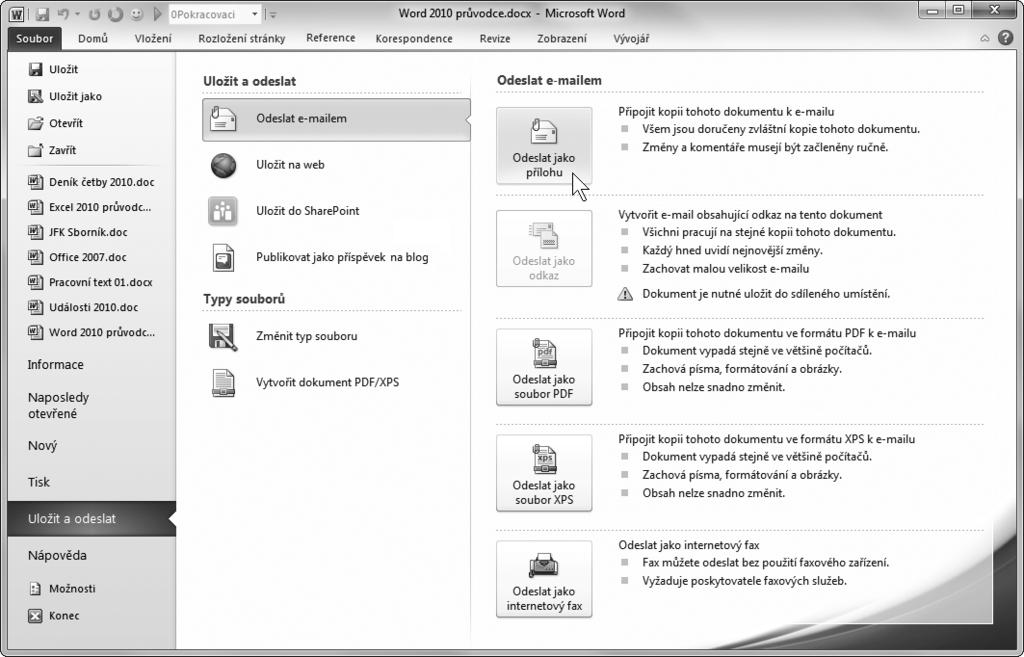
Task: Click the smiley face icon in Quick Access Toolbar
Action: point(136,14)
